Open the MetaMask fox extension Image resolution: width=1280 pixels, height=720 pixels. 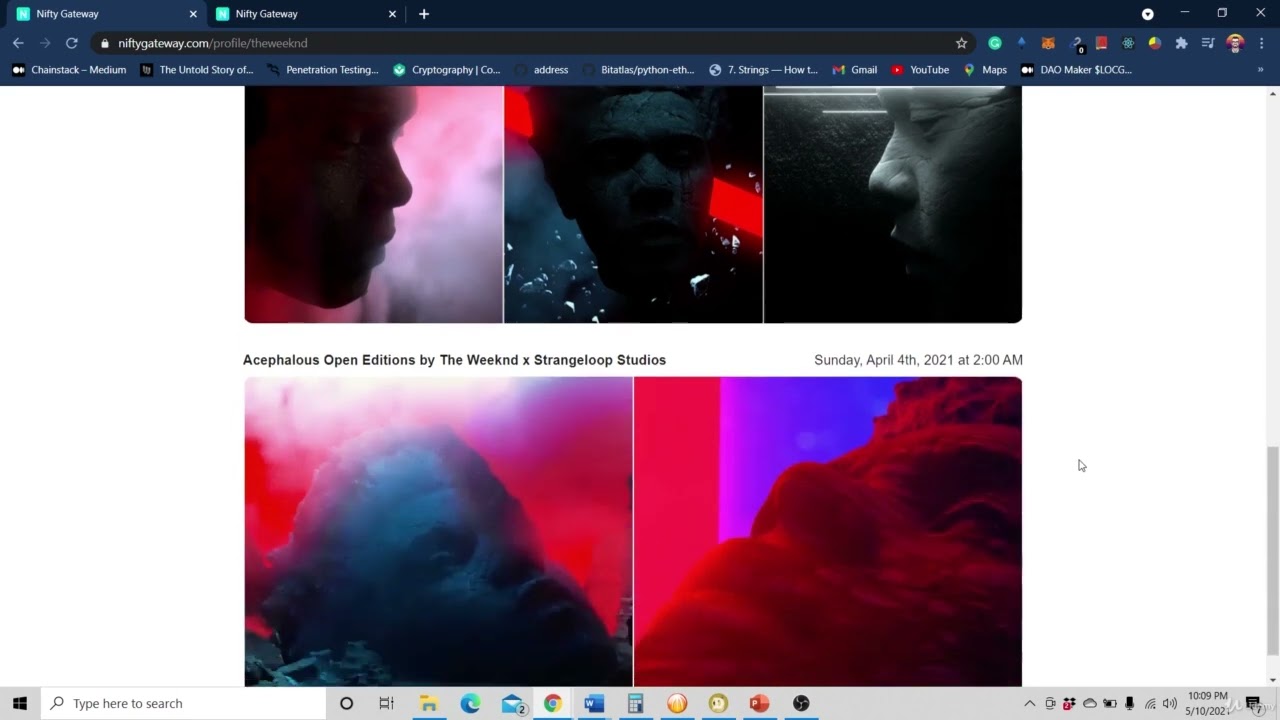[x=1048, y=43]
